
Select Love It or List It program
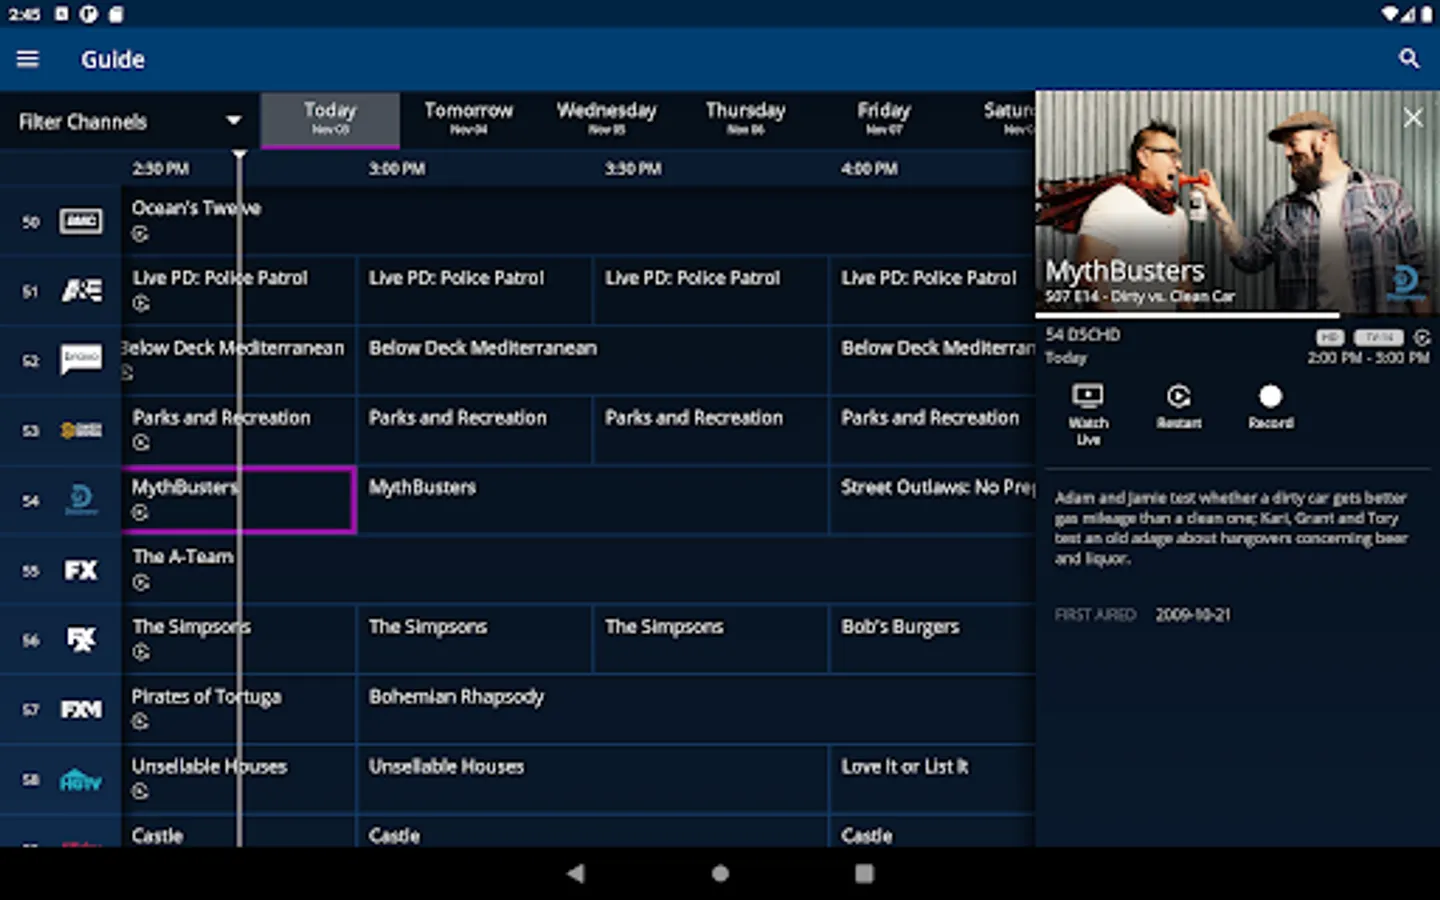933,779
